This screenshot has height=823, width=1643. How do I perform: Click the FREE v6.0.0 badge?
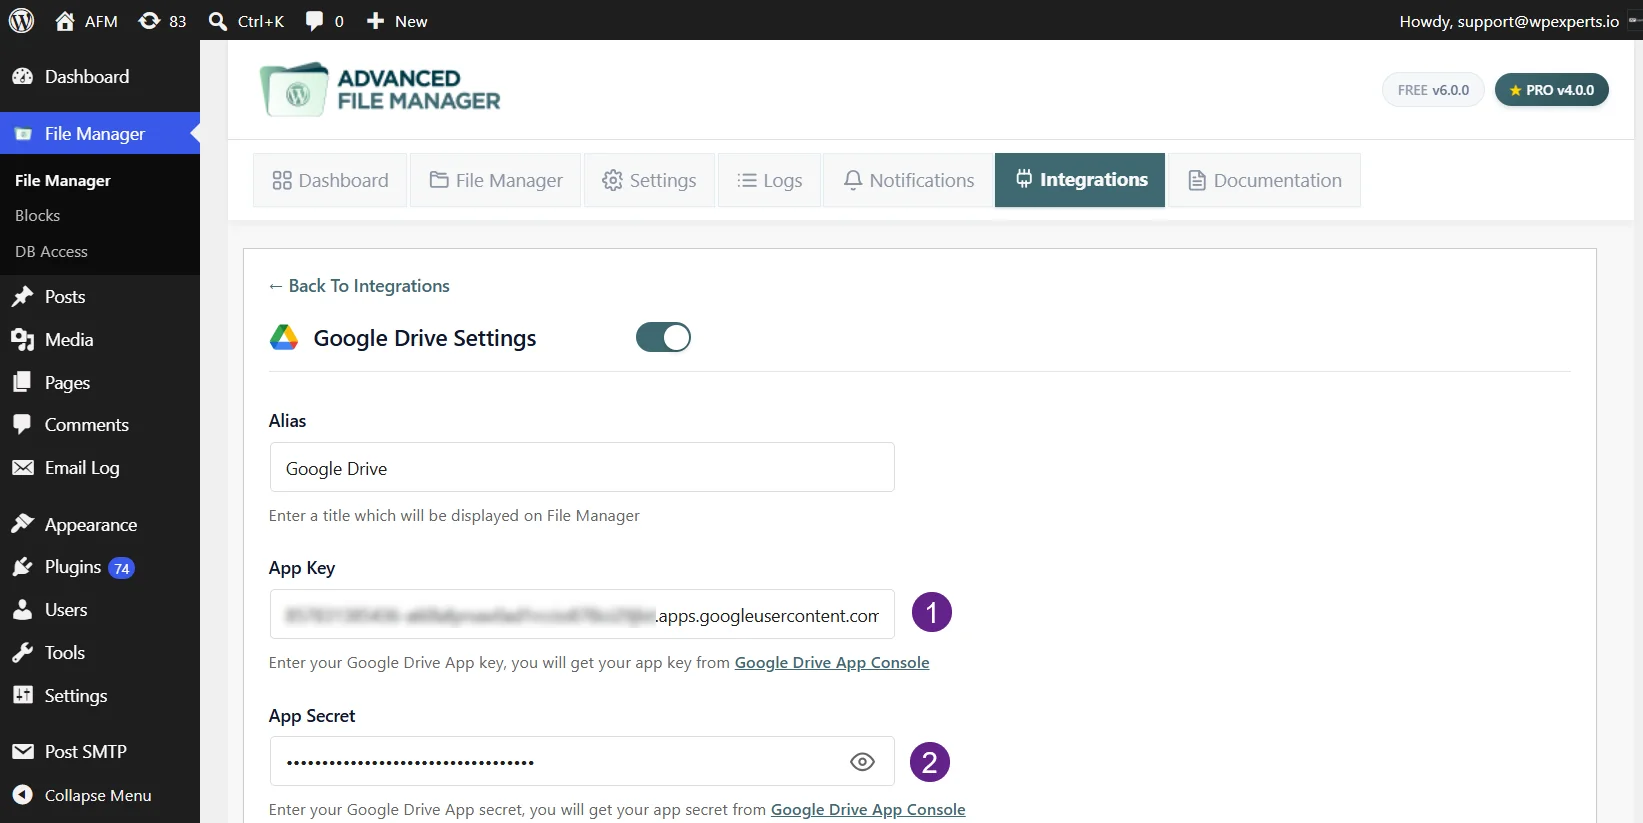(1433, 90)
